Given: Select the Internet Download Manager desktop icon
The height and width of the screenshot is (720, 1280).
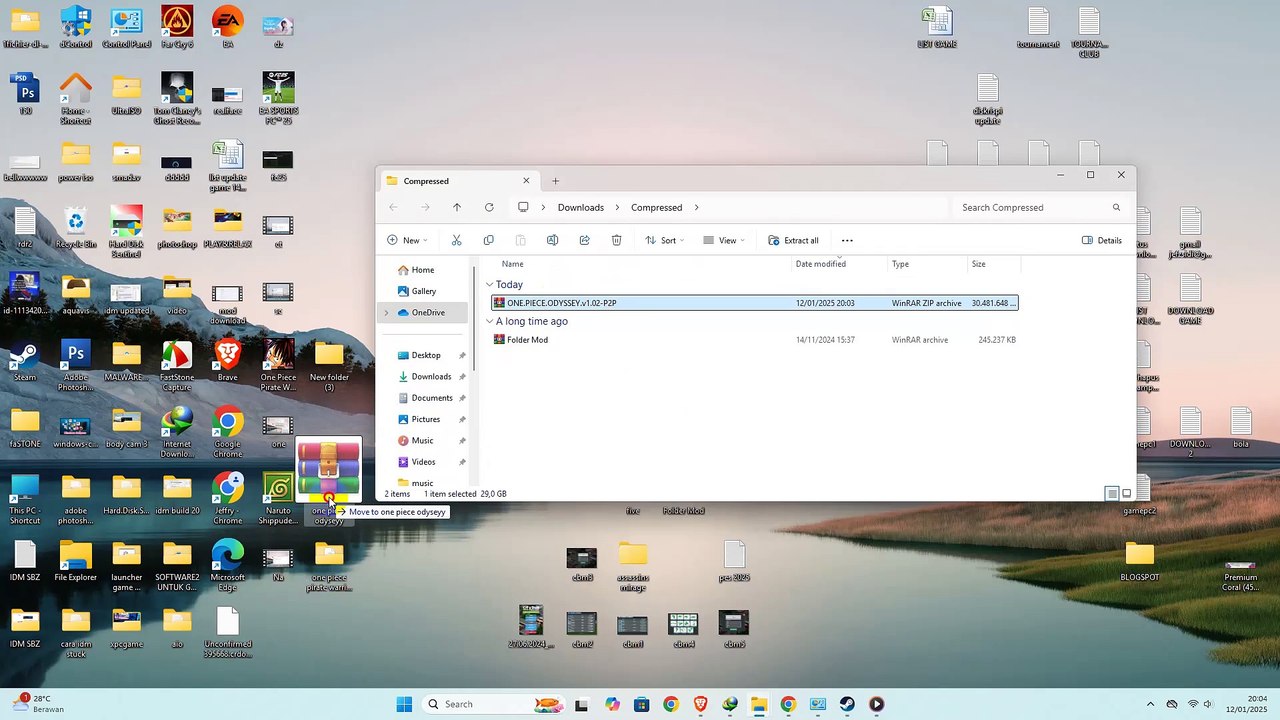Looking at the screenshot, I should point(177,433).
